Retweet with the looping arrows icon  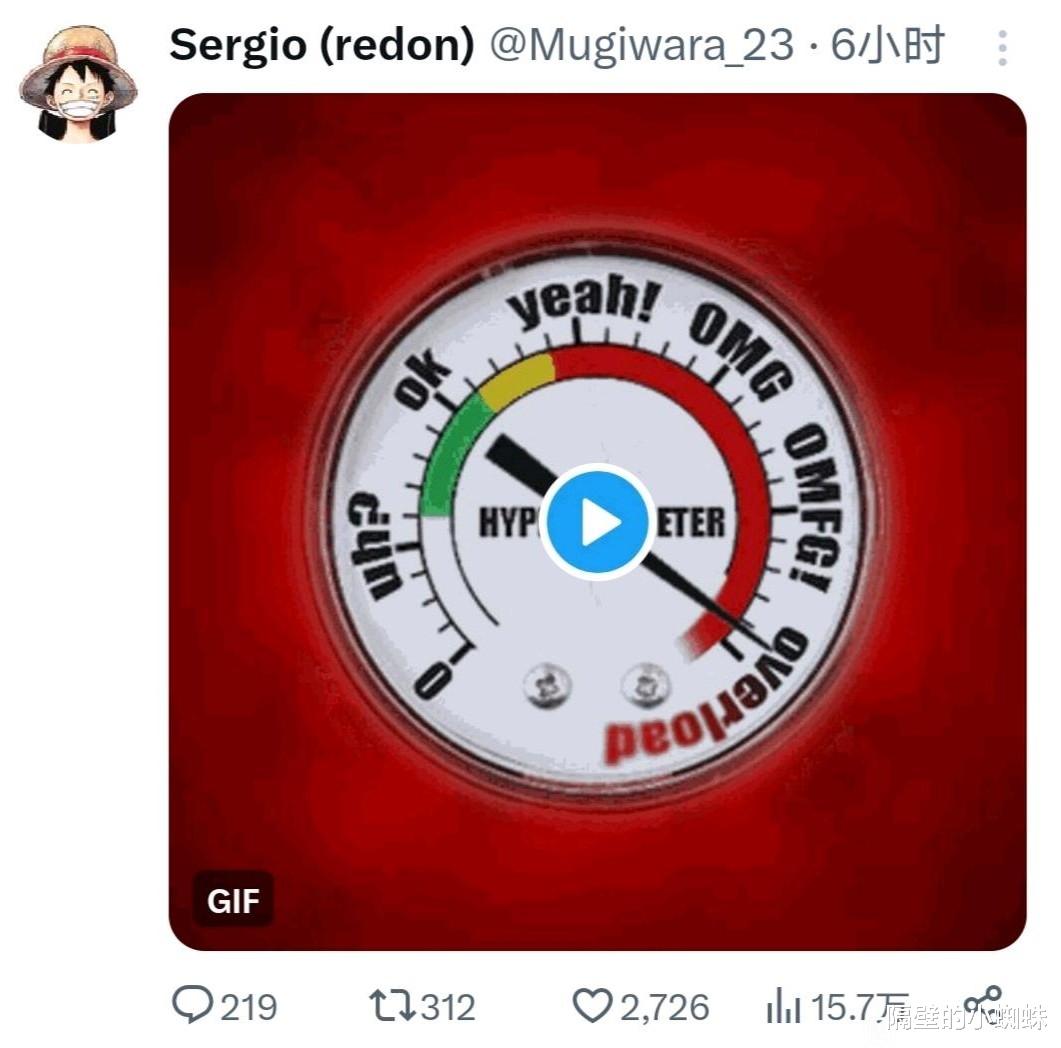click(x=392, y=1005)
